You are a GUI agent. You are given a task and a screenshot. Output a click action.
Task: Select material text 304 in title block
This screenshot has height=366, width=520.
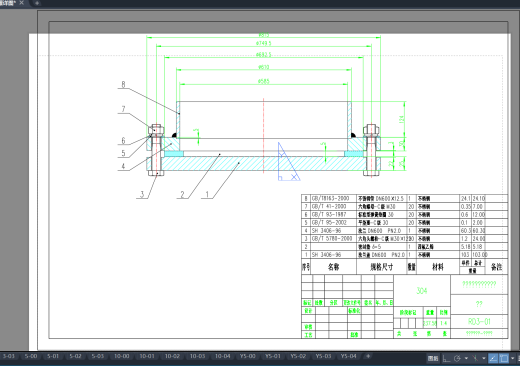click(422, 291)
